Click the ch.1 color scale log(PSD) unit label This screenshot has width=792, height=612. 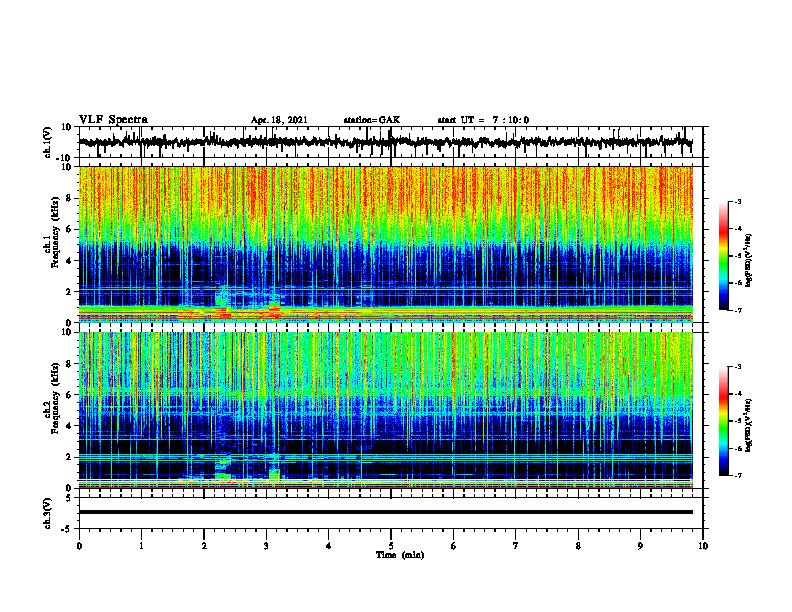click(749, 260)
